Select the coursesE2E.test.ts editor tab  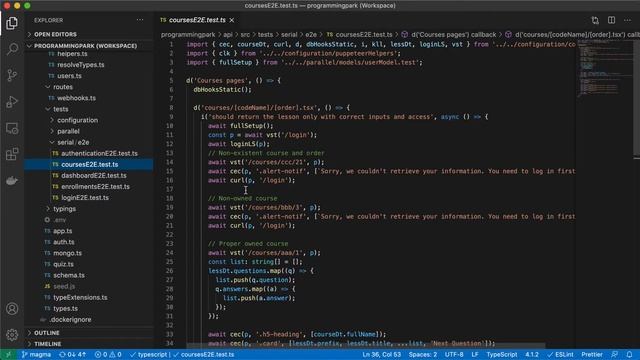[197, 20]
